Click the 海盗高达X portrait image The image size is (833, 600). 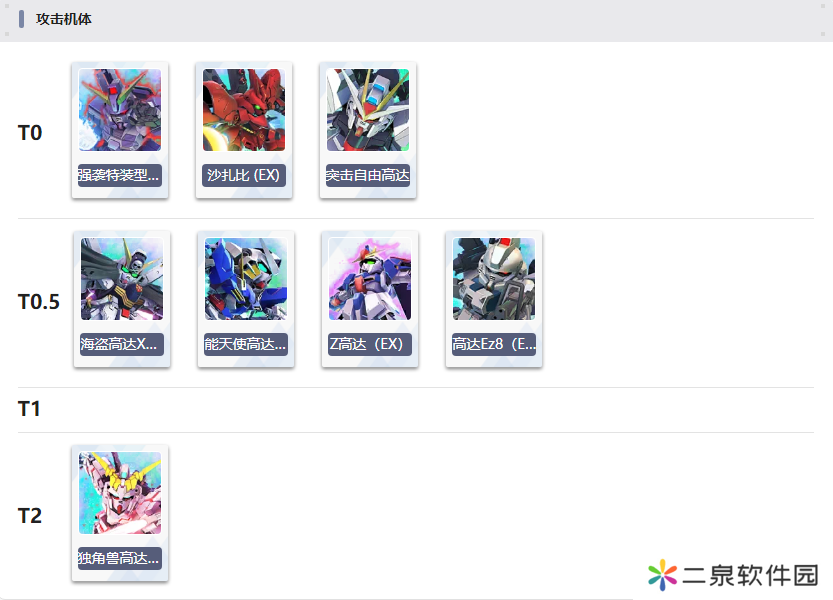pyautogui.click(x=122, y=279)
